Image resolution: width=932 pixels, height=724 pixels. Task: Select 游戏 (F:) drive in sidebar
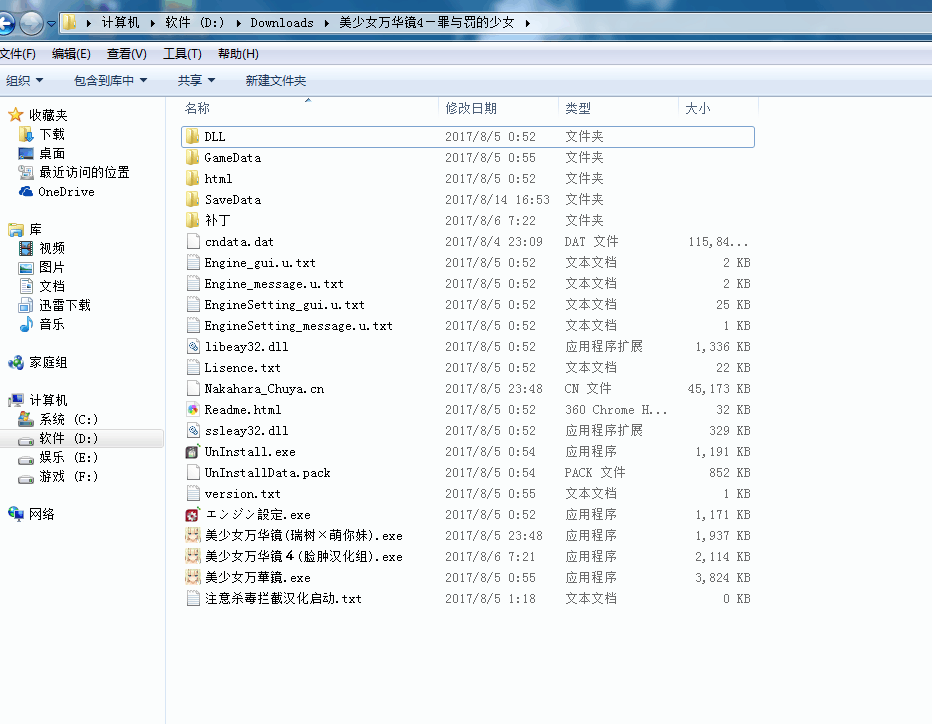pyautogui.click(x=68, y=476)
